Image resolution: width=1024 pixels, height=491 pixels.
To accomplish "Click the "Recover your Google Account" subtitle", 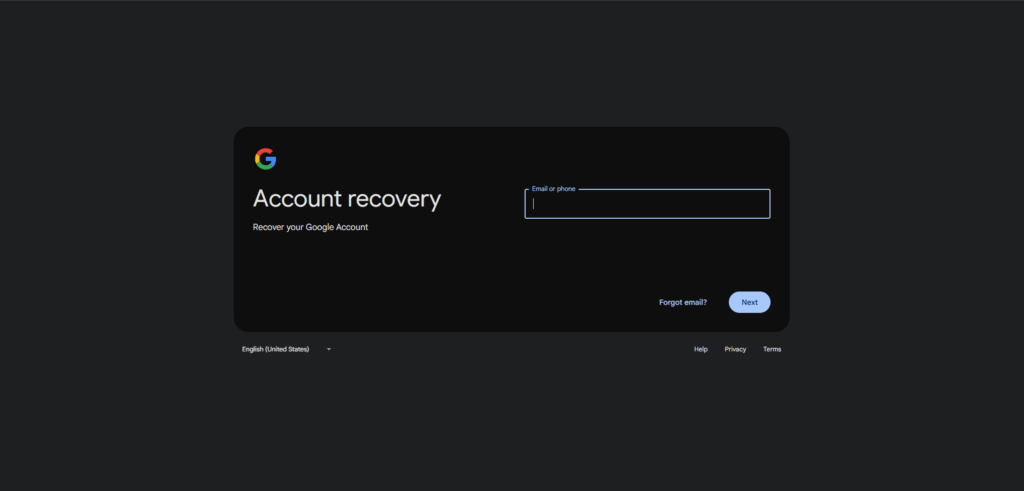I will pyautogui.click(x=311, y=227).
